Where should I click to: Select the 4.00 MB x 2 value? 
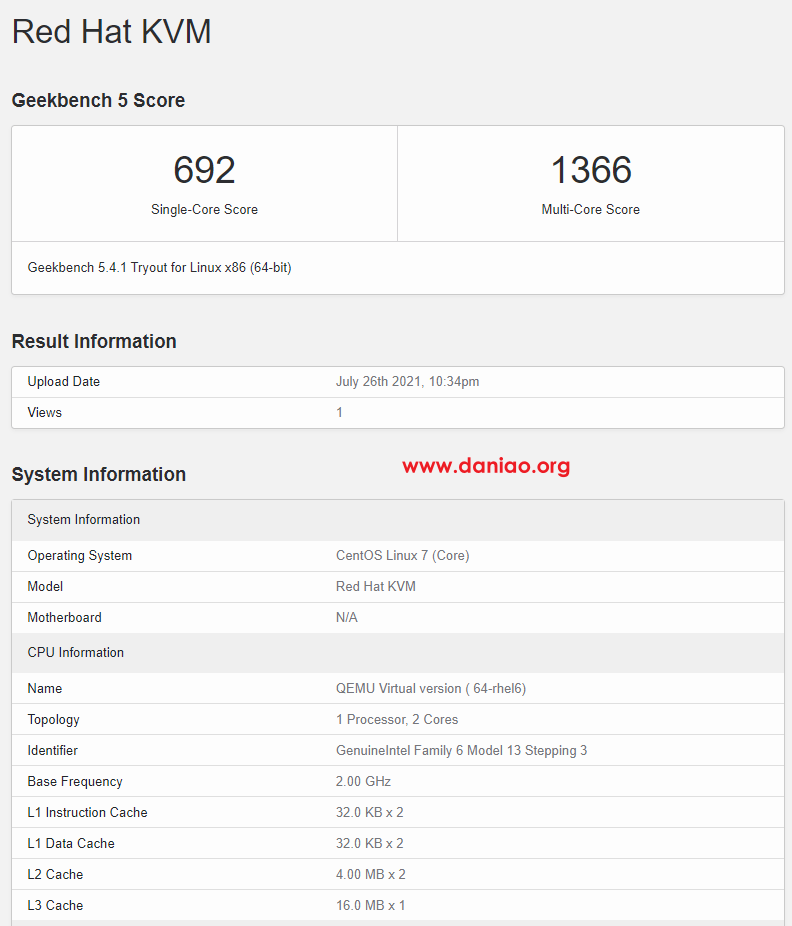pyautogui.click(x=371, y=875)
